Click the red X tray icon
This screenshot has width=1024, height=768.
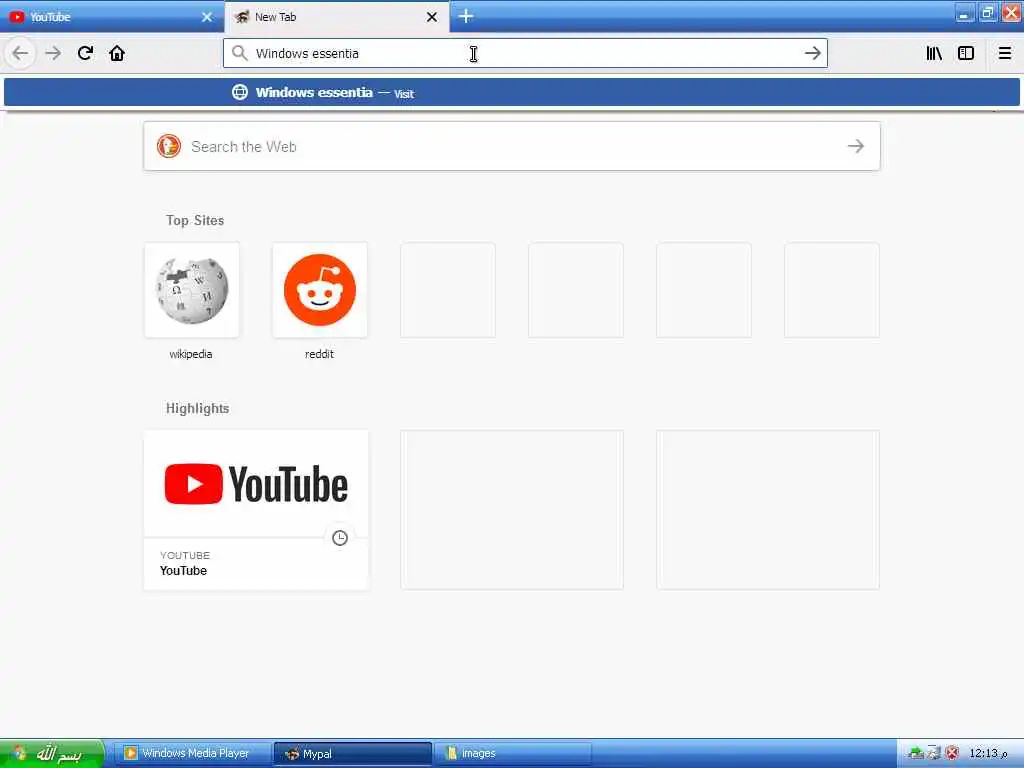tap(952, 753)
